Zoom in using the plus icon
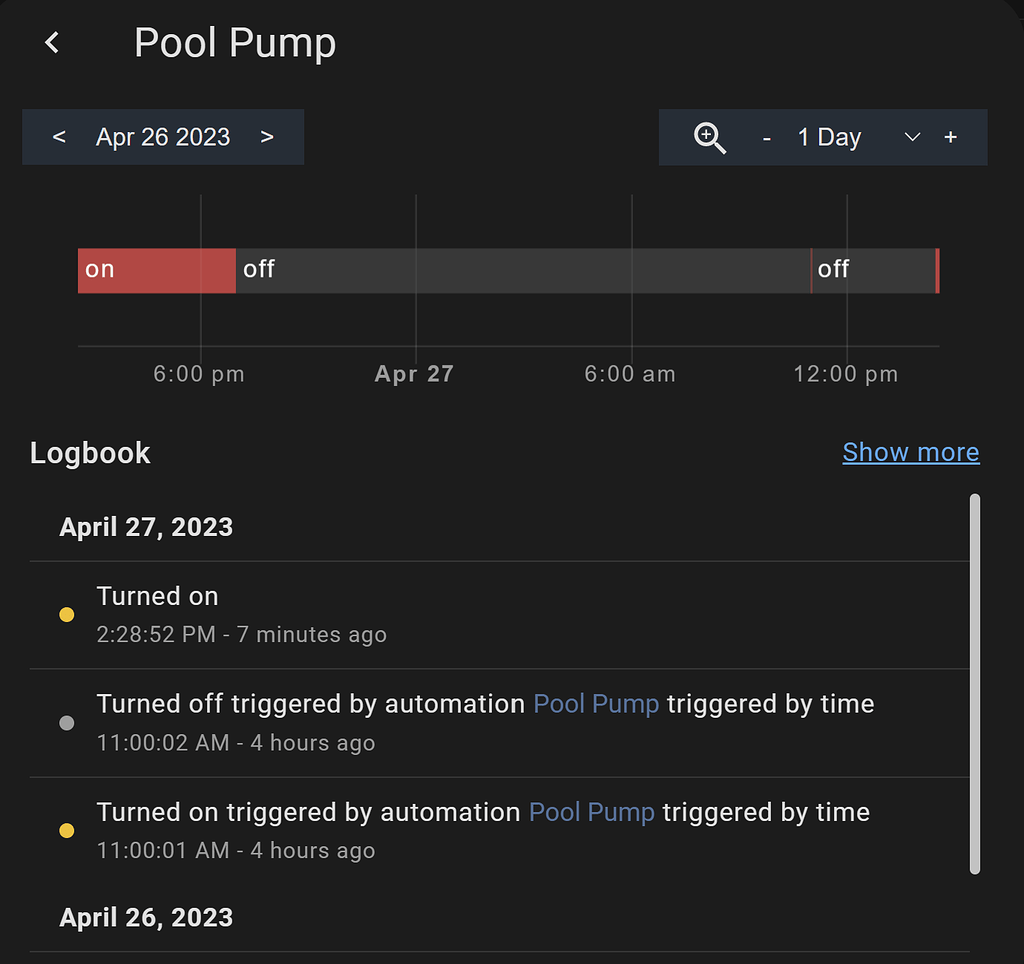This screenshot has width=1024, height=964. [950, 137]
